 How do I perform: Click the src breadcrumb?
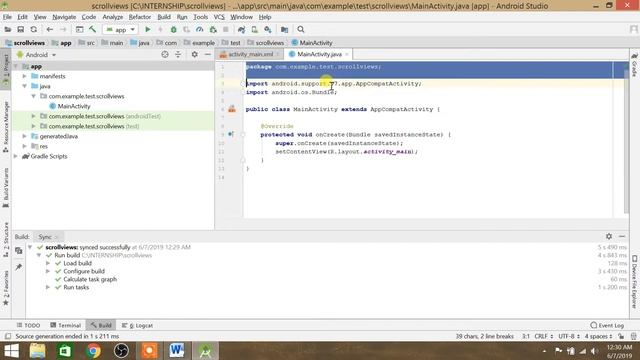(87, 43)
